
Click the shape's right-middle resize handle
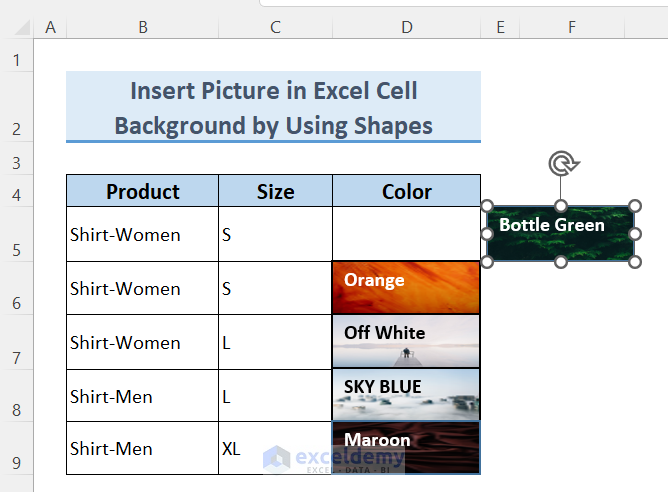click(x=634, y=233)
